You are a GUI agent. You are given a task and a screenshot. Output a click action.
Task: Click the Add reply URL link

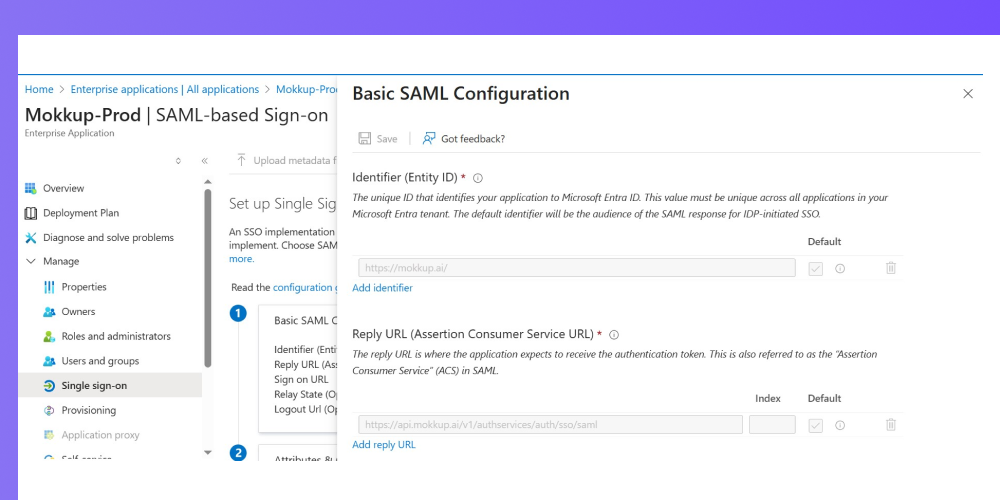click(x=384, y=445)
